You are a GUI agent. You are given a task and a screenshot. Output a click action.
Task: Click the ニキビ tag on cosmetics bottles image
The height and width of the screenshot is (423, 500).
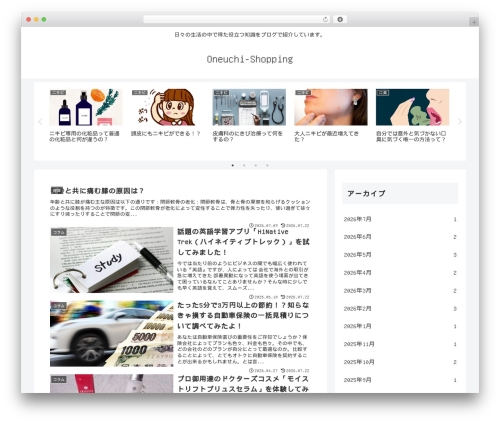[58, 92]
